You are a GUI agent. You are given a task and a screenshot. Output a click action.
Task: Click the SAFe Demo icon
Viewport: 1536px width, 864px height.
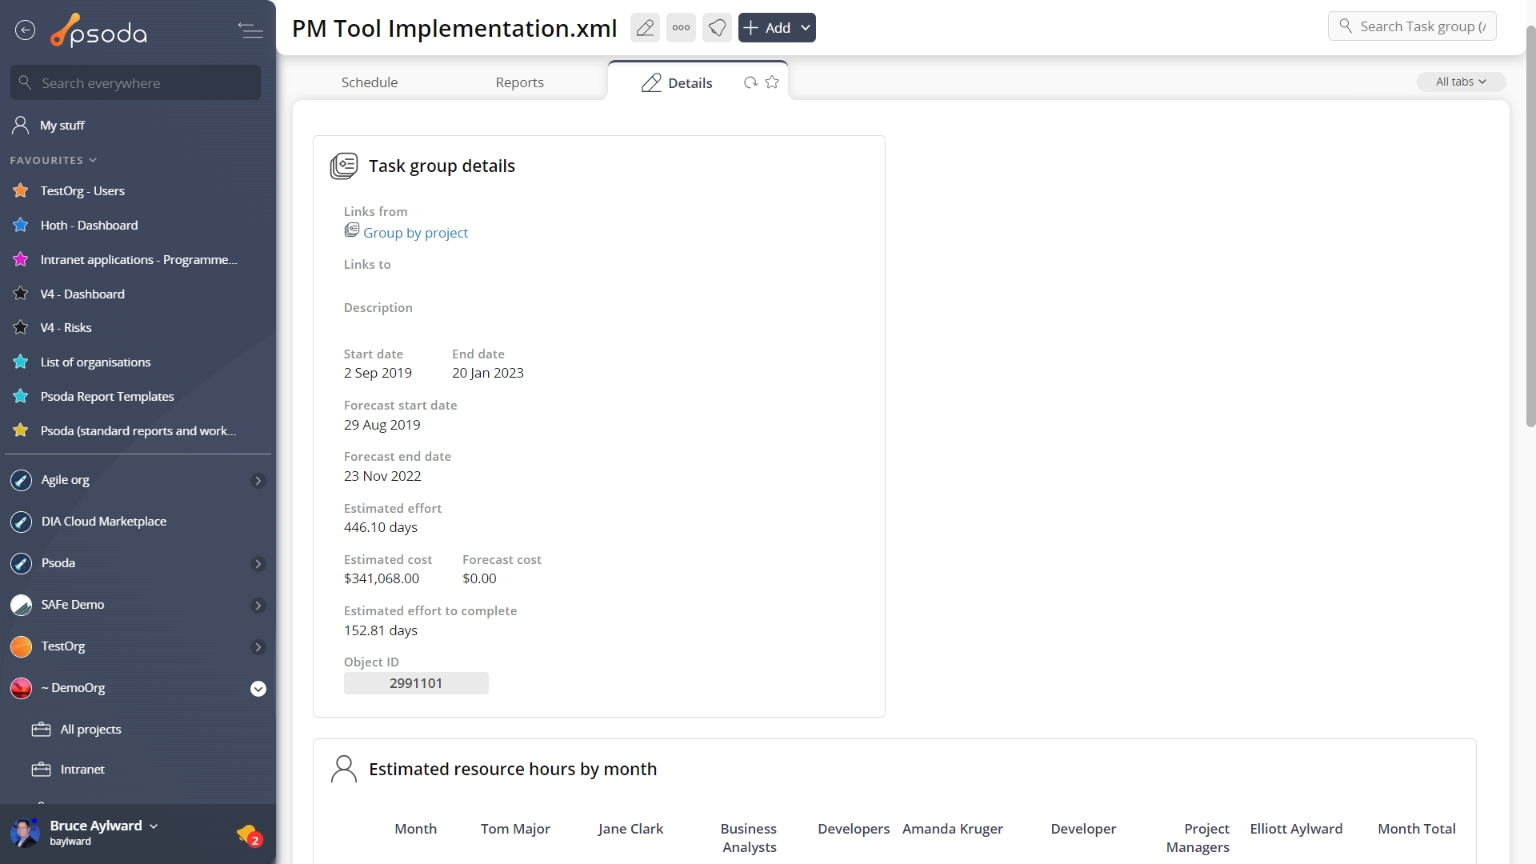(x=21, y=605)
